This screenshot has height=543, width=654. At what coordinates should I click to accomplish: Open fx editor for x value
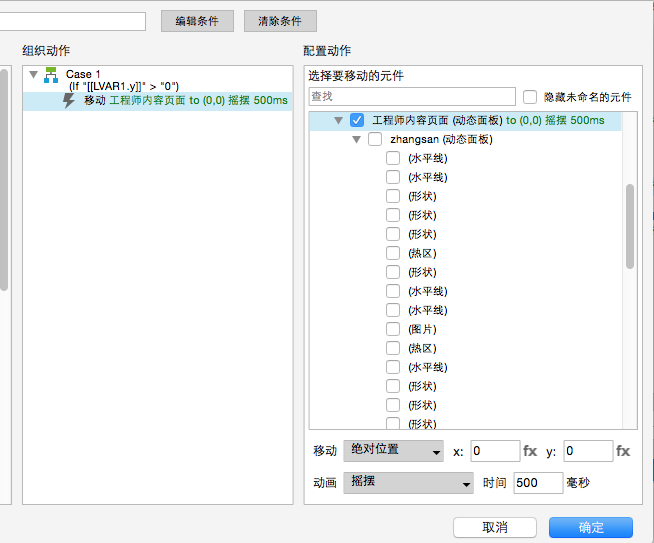click(530, 451)
